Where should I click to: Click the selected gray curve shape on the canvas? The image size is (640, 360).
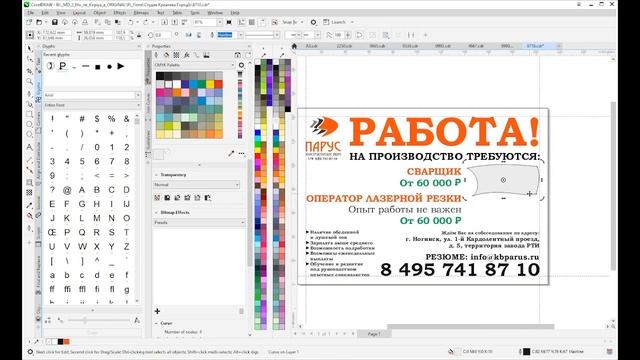pyautogui.click(x=504, y=180)
